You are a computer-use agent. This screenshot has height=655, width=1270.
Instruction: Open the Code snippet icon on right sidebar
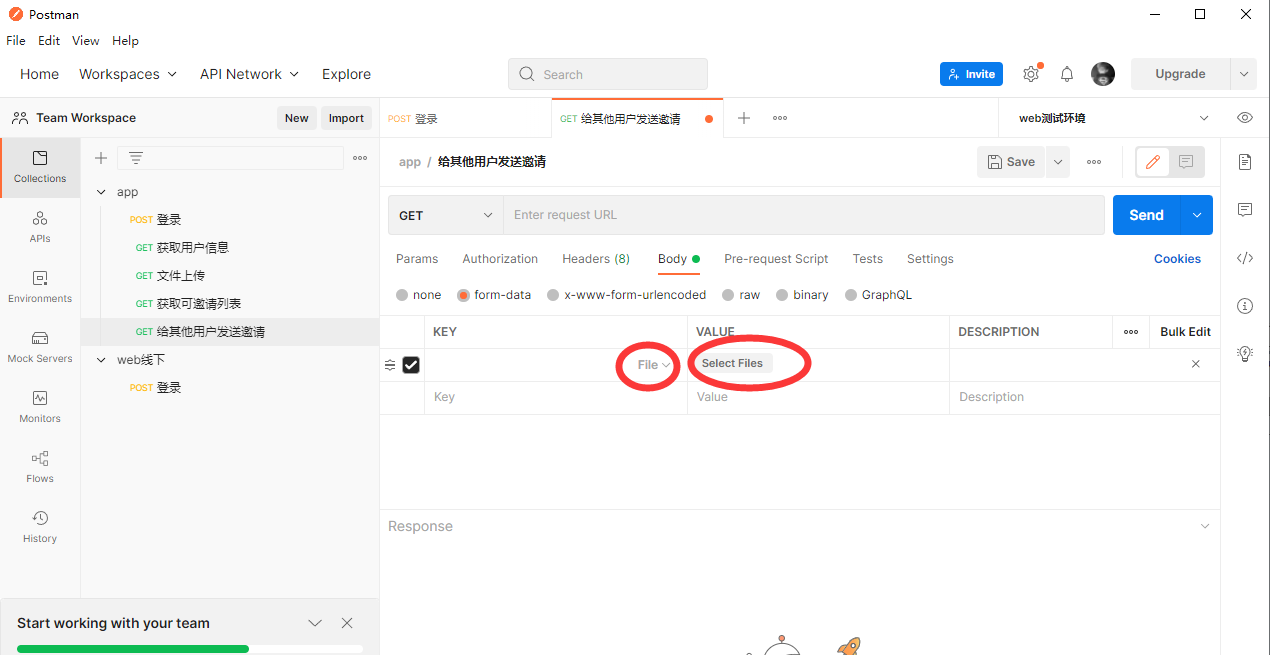pos(1245,257)
